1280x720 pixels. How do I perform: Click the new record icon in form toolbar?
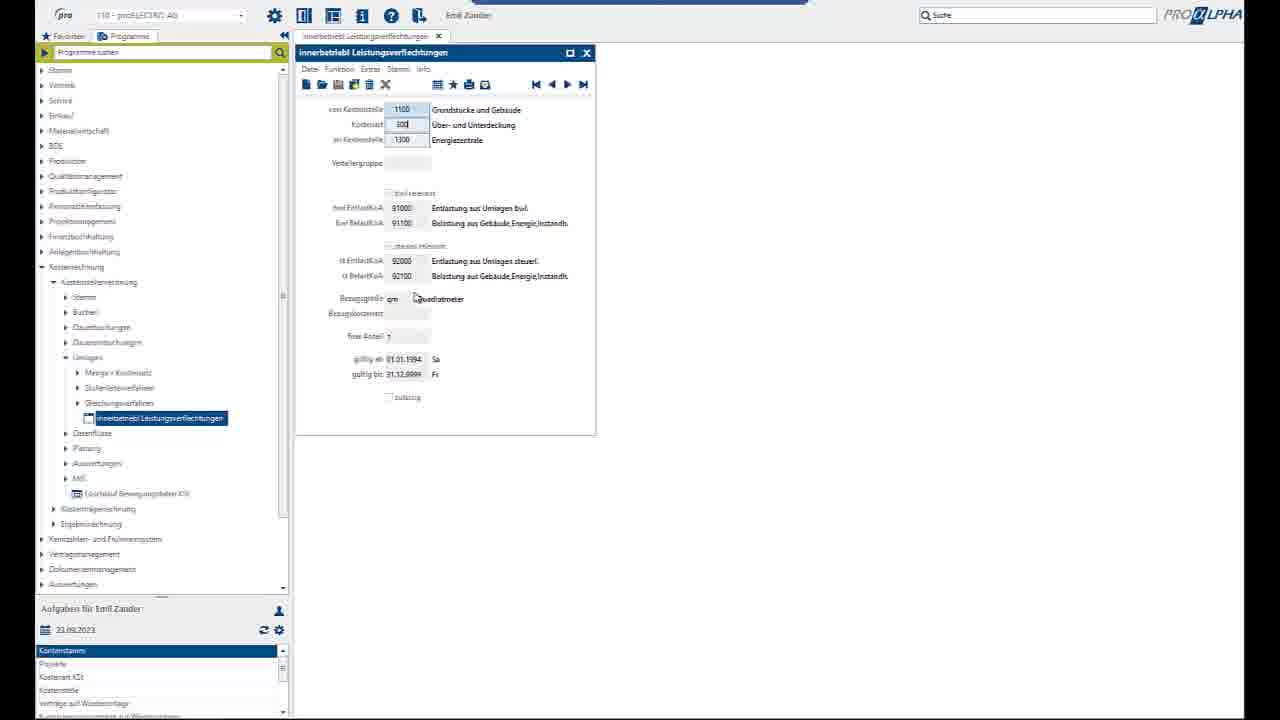coord(307,85)
